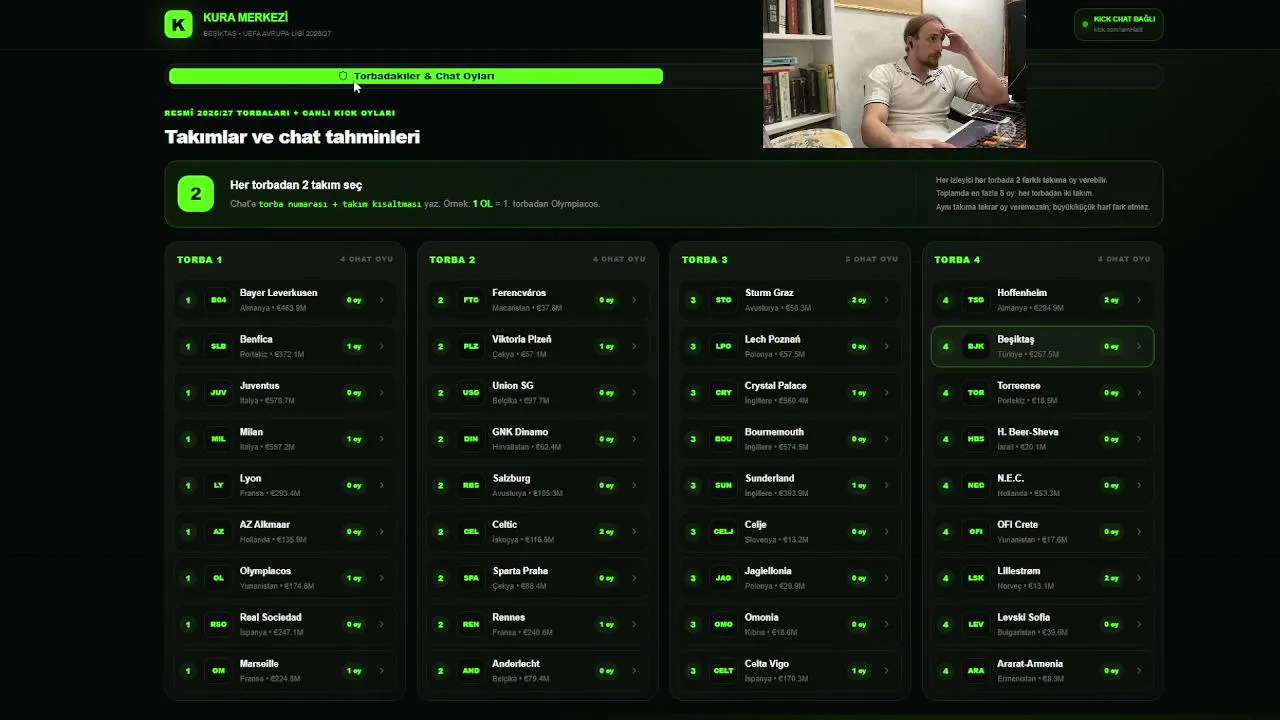Click the AND Anderlecht badge
This screenshot has height=720, width=1280.
coord(471,671)
